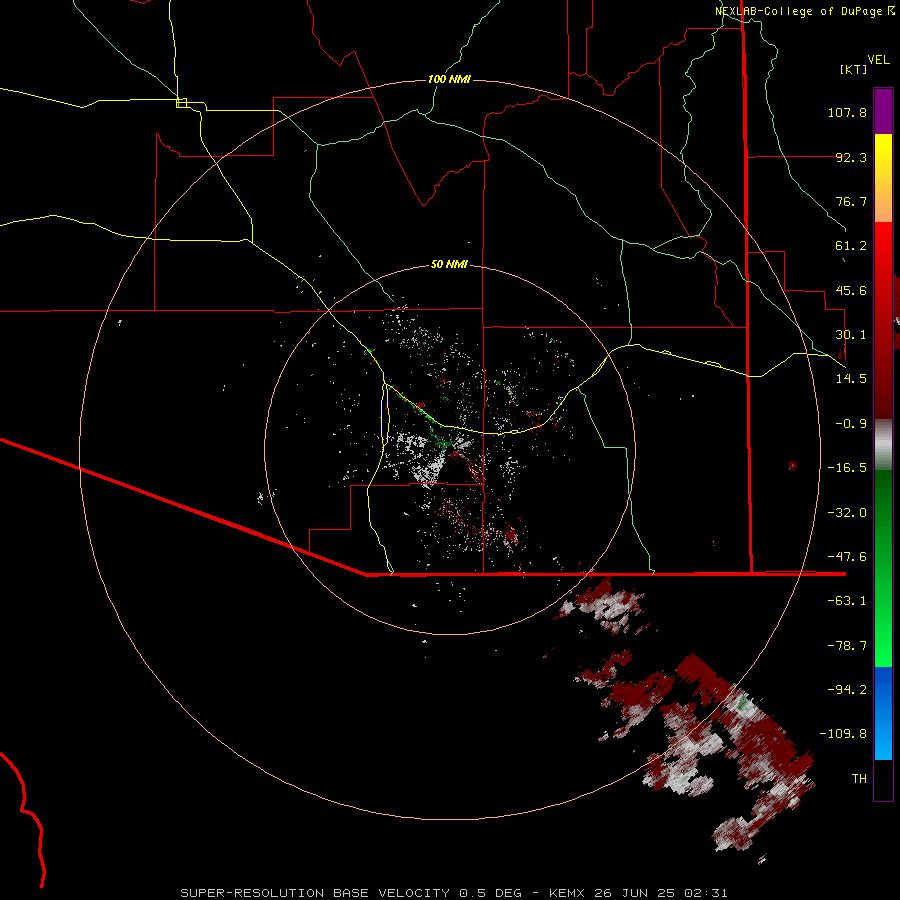Click the 45.6 velocity scale value
The width and height of the screenshot is (900, 900).
click(851, 290)
